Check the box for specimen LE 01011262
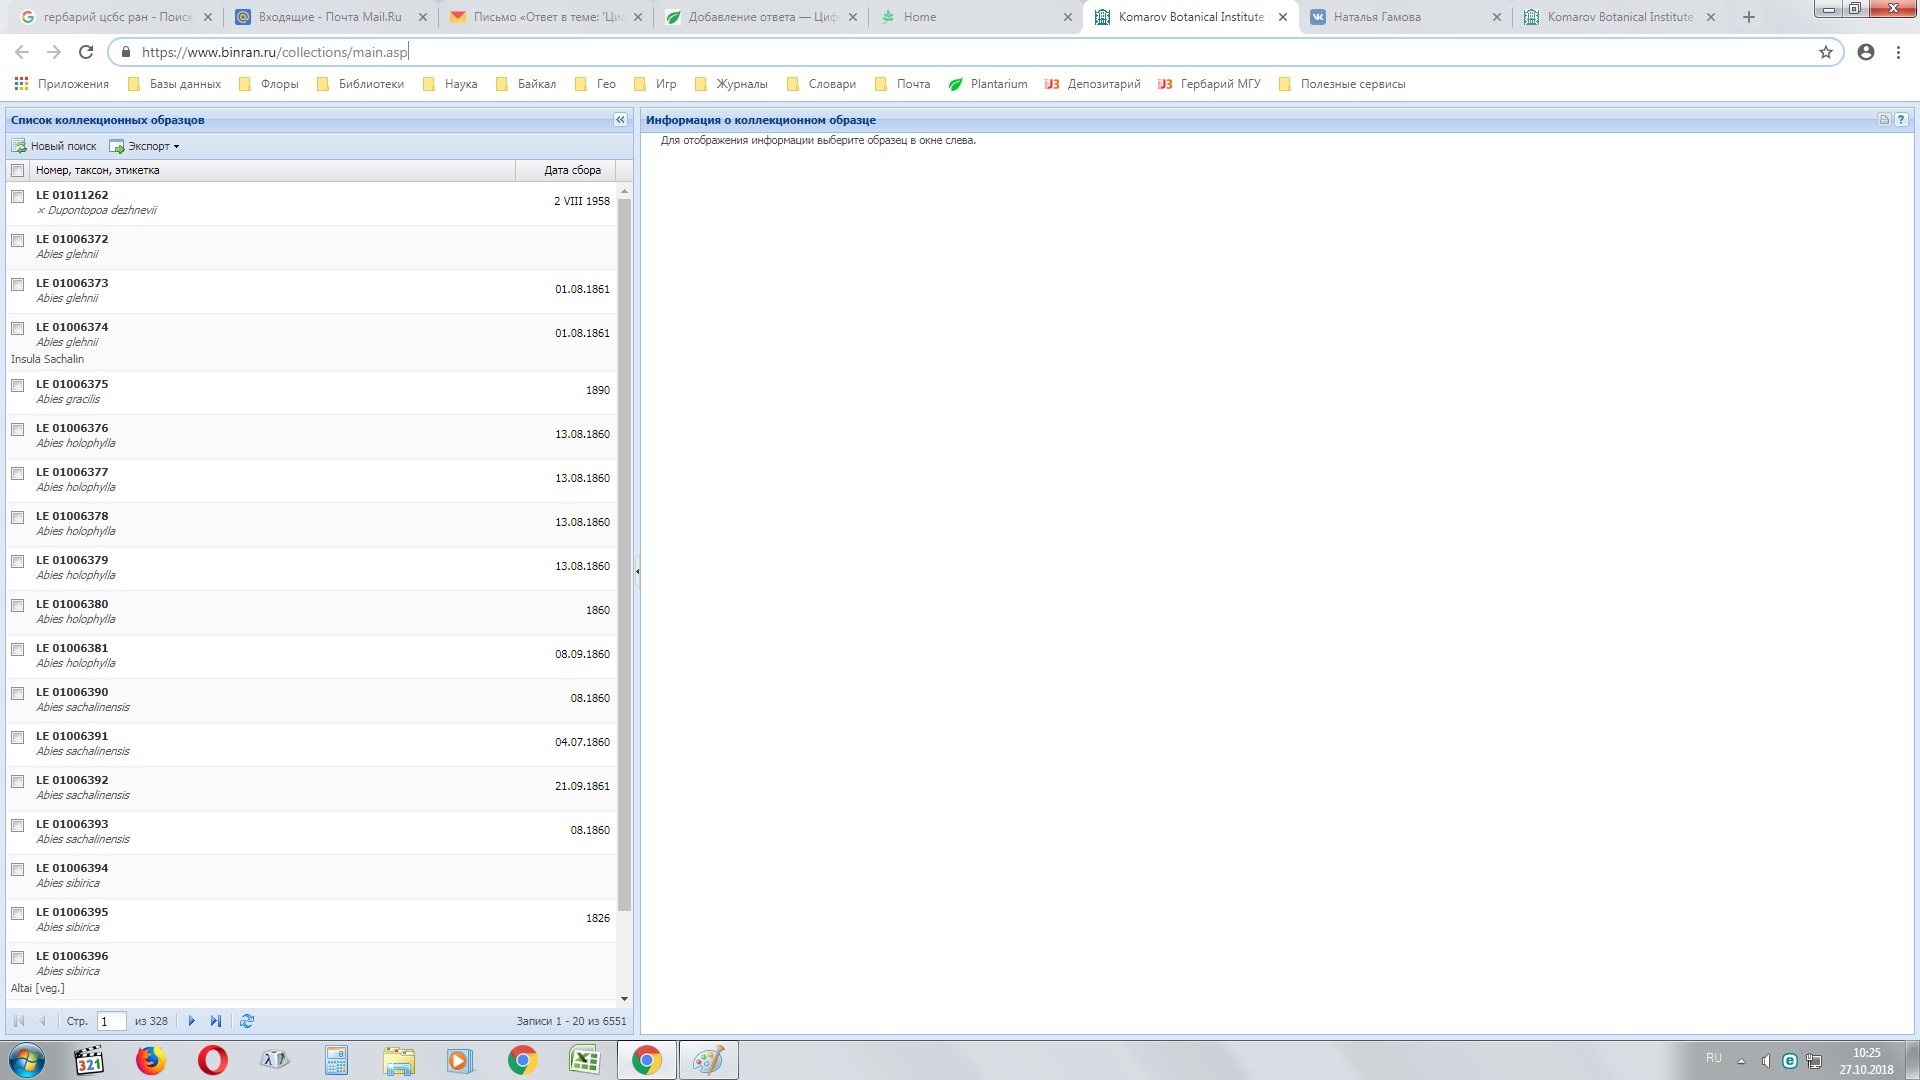Image resolution: width=1920 pixels, height=1080 pixels. (18, 196)
